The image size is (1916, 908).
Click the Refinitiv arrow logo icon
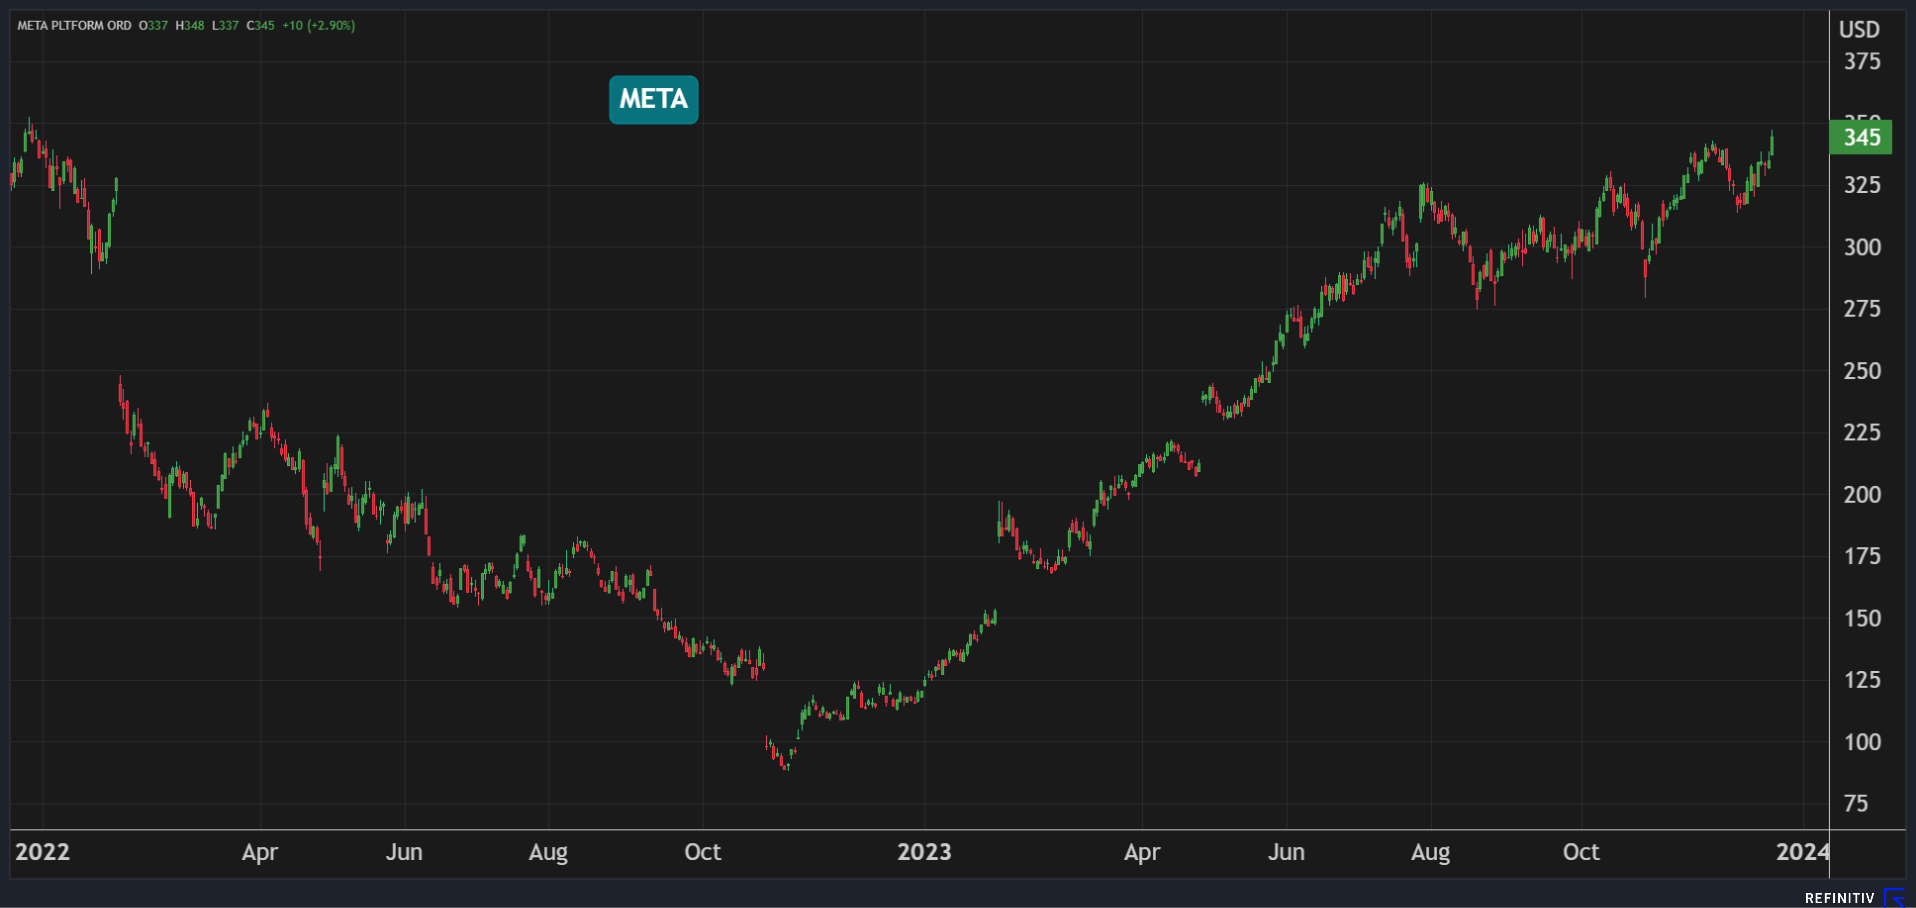tap(1894, 897)
